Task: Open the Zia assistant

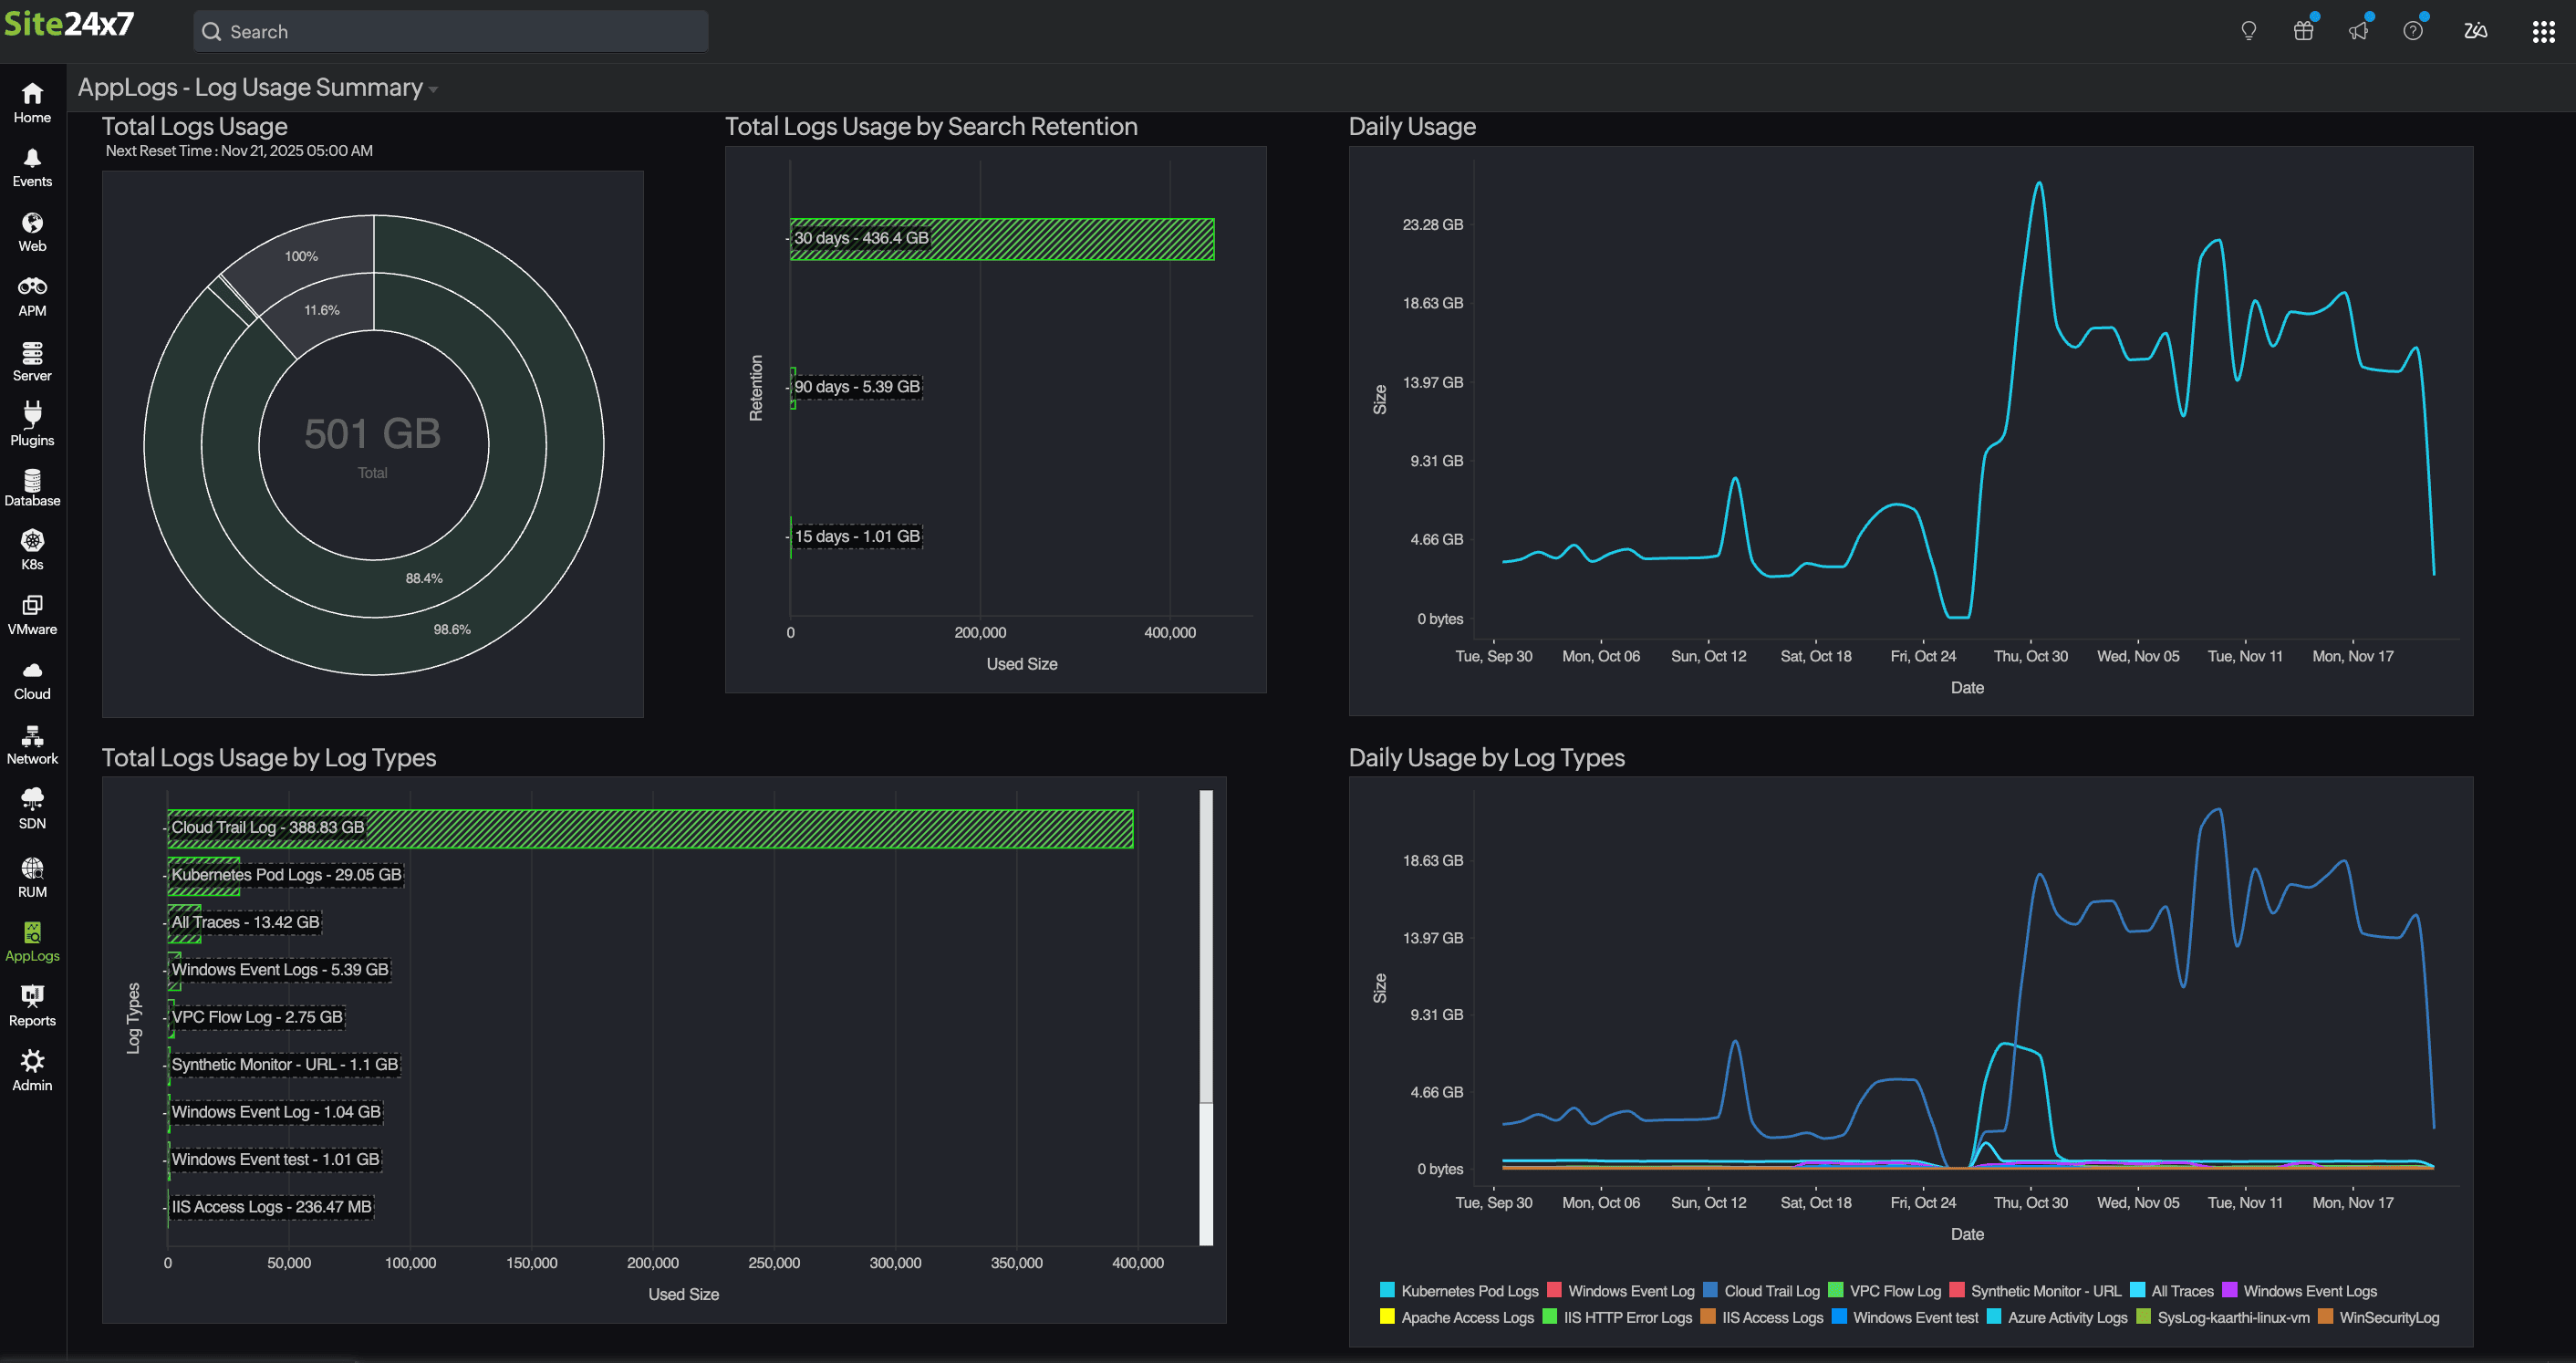Action: (x=2476, y=30)
